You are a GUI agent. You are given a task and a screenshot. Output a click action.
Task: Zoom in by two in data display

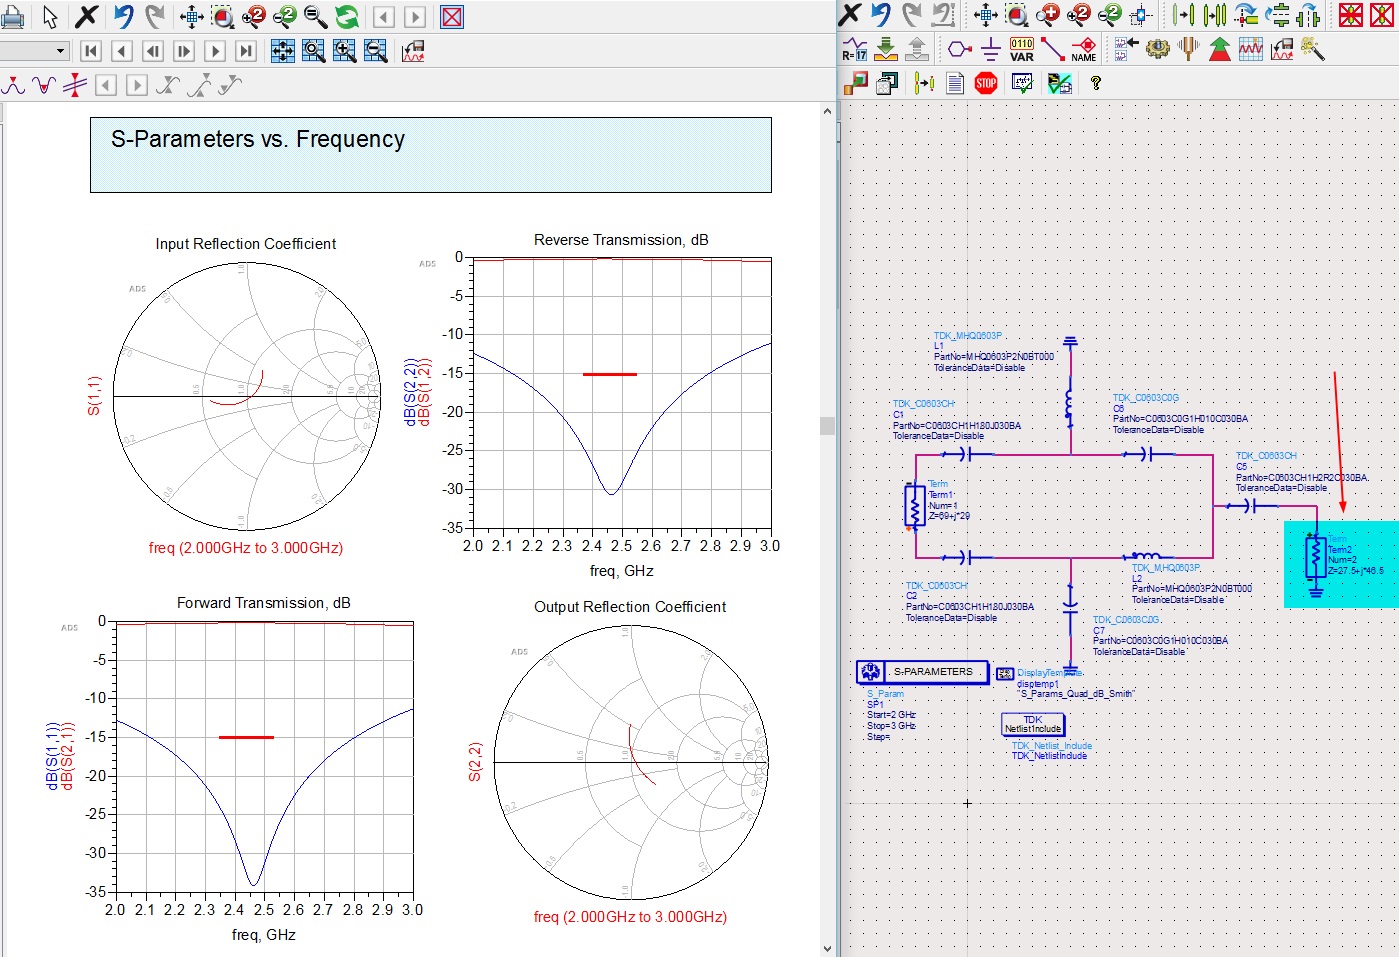click(253, 17)
